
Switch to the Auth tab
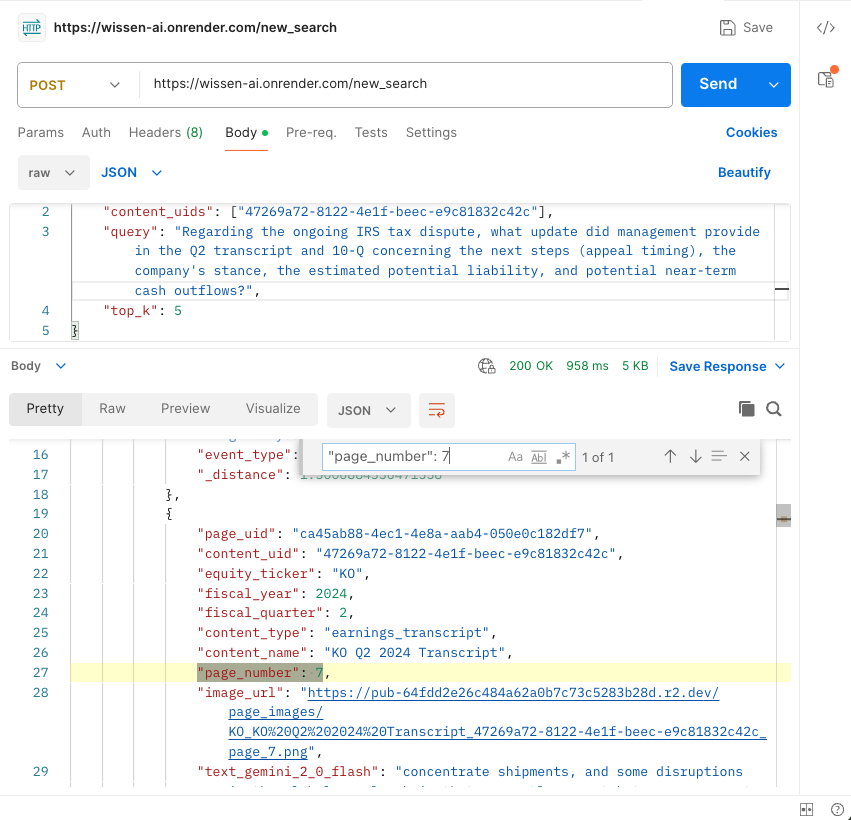(96, 132)
